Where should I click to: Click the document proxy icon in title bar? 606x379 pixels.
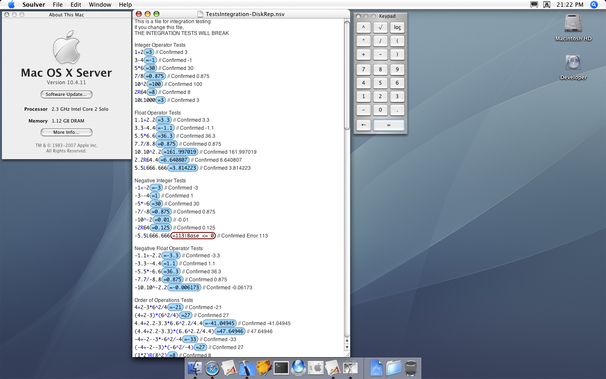pyautogui.click(x=200, y=14)
